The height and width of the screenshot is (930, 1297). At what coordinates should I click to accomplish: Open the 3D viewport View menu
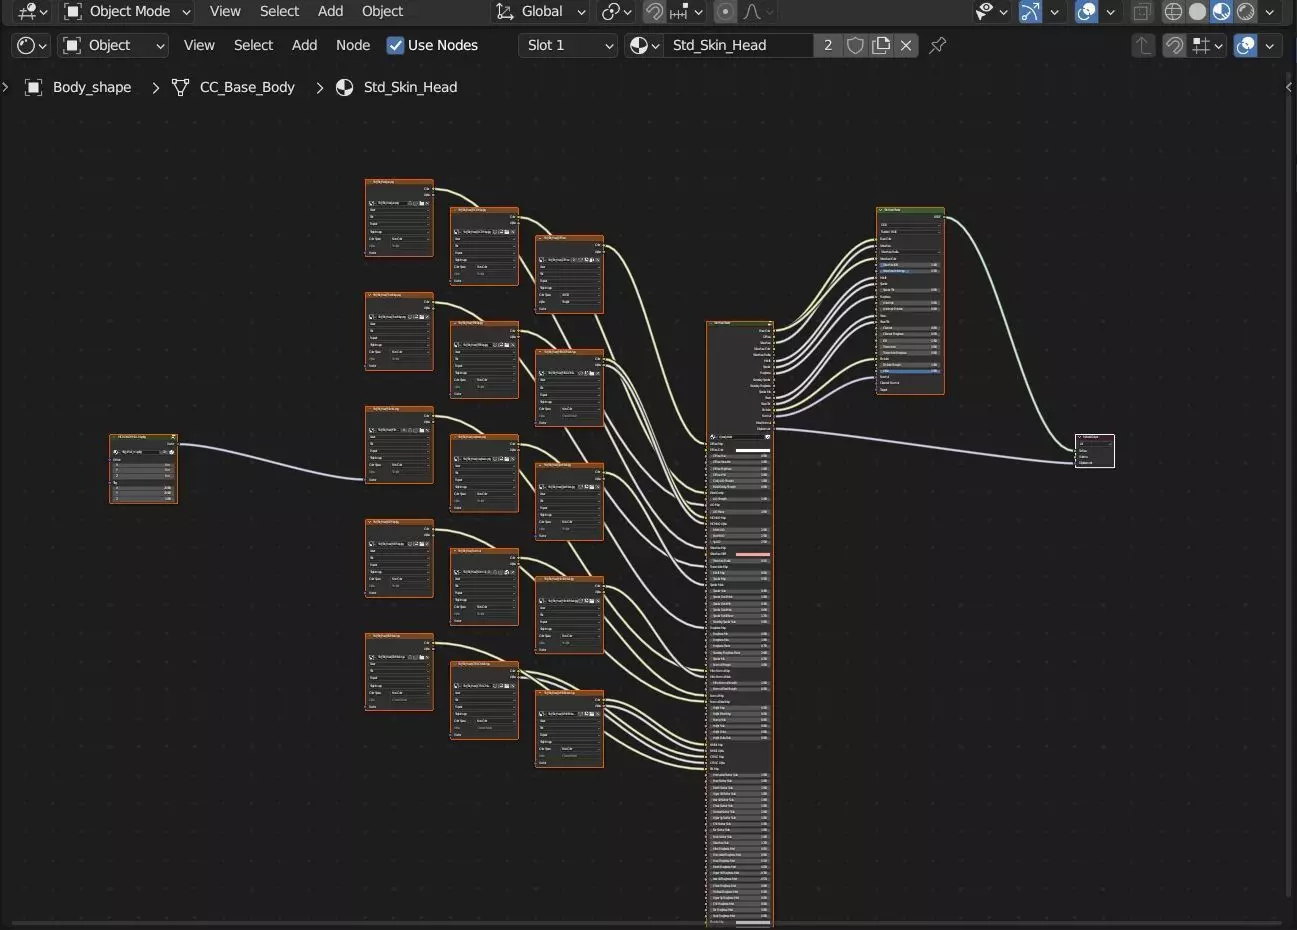coord(225,11)
